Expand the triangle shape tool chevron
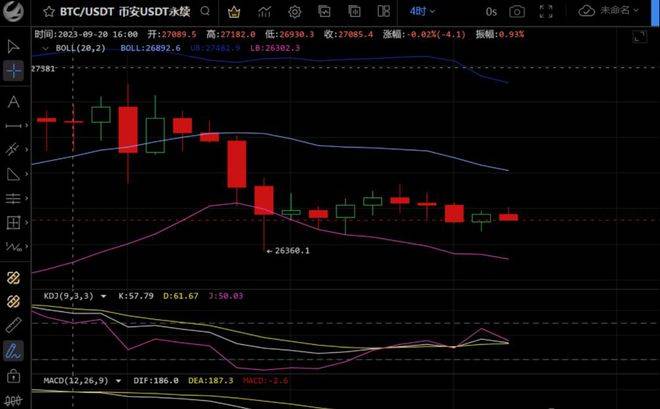The height and width of the screenshot is (409, 660). click(27, 174)
